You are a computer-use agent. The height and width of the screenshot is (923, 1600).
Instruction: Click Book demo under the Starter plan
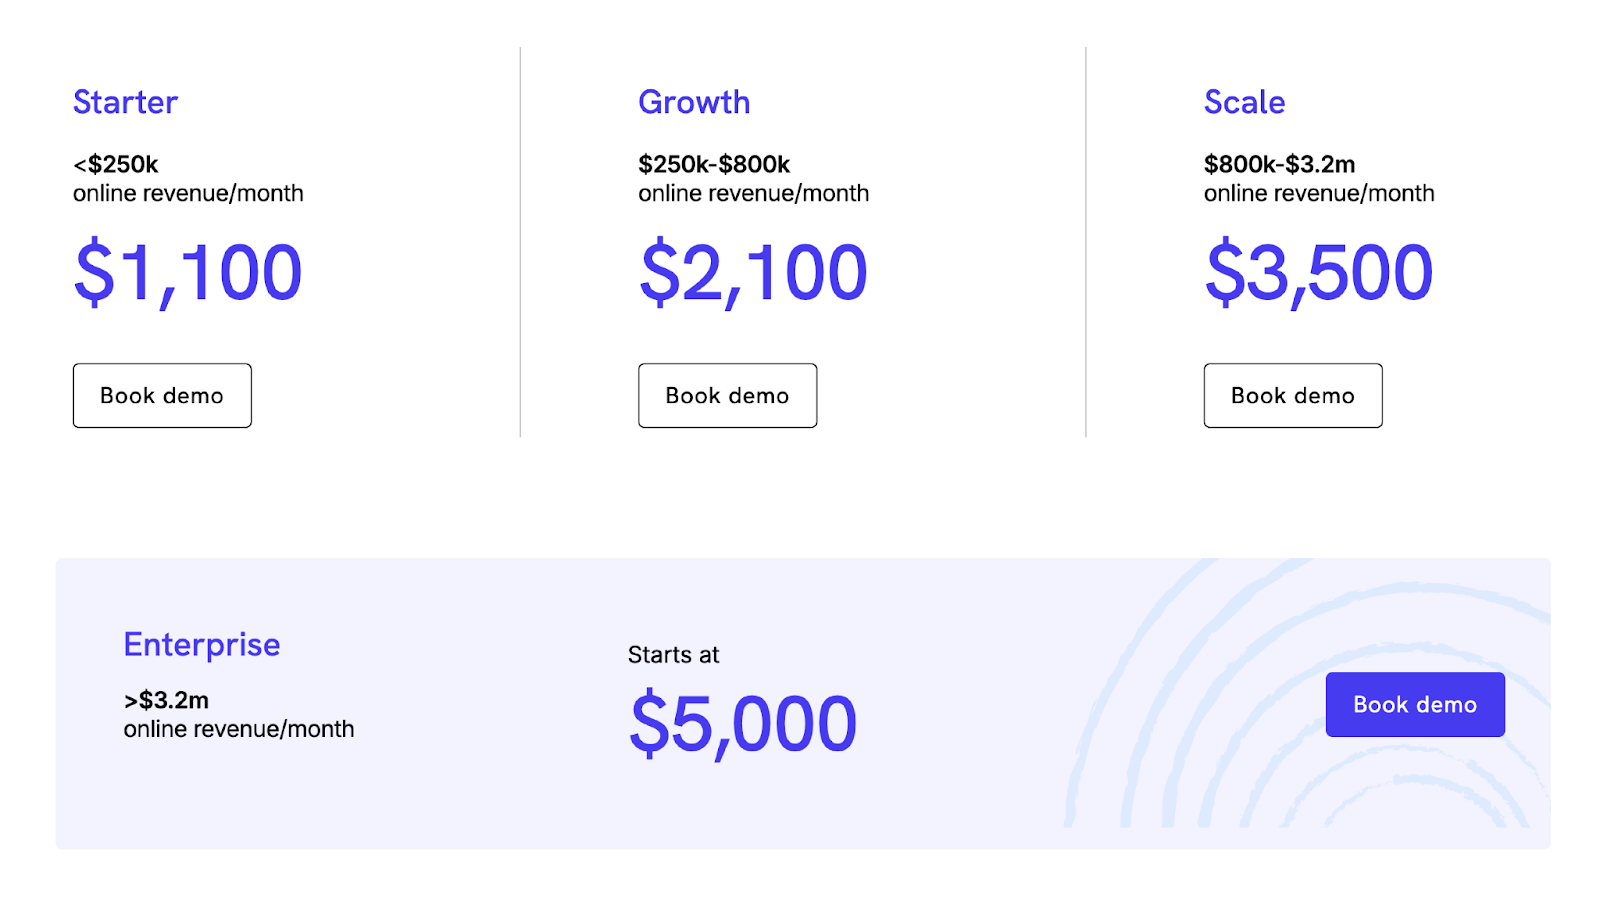(161, 395)
